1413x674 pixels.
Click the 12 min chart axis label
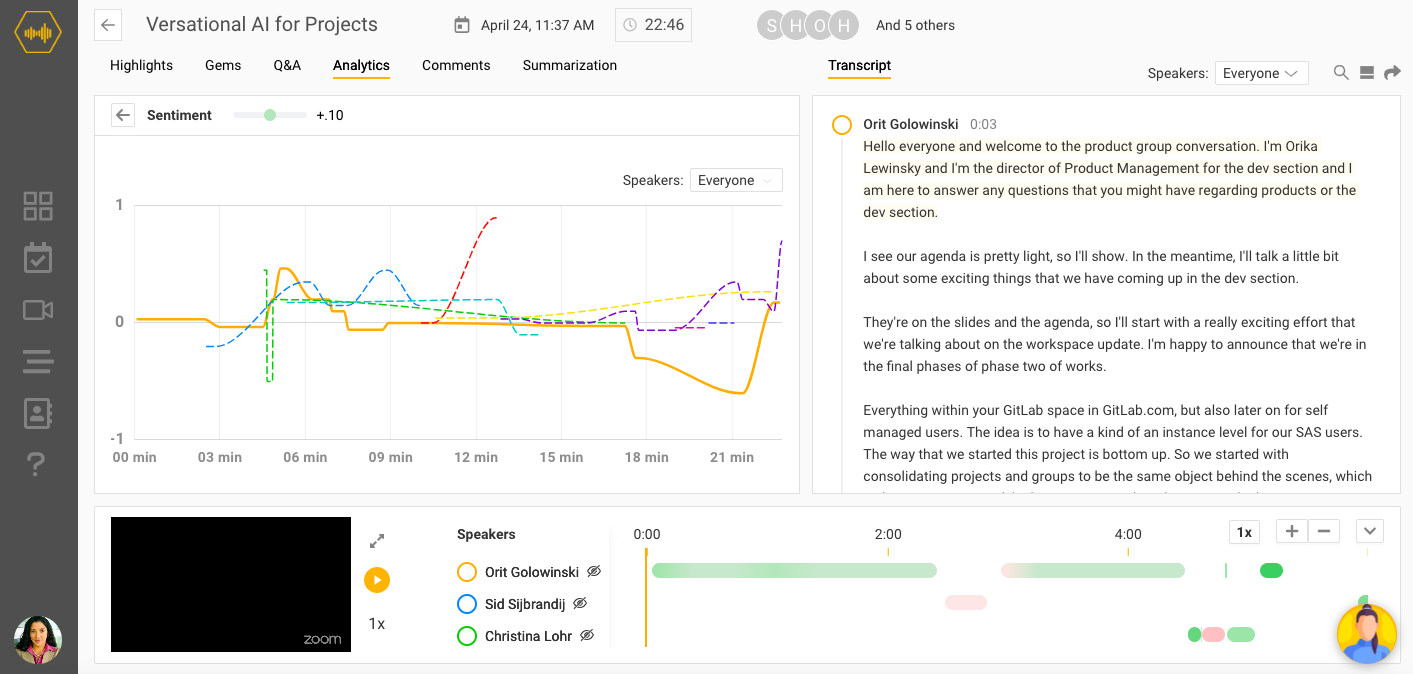(476, 457)
